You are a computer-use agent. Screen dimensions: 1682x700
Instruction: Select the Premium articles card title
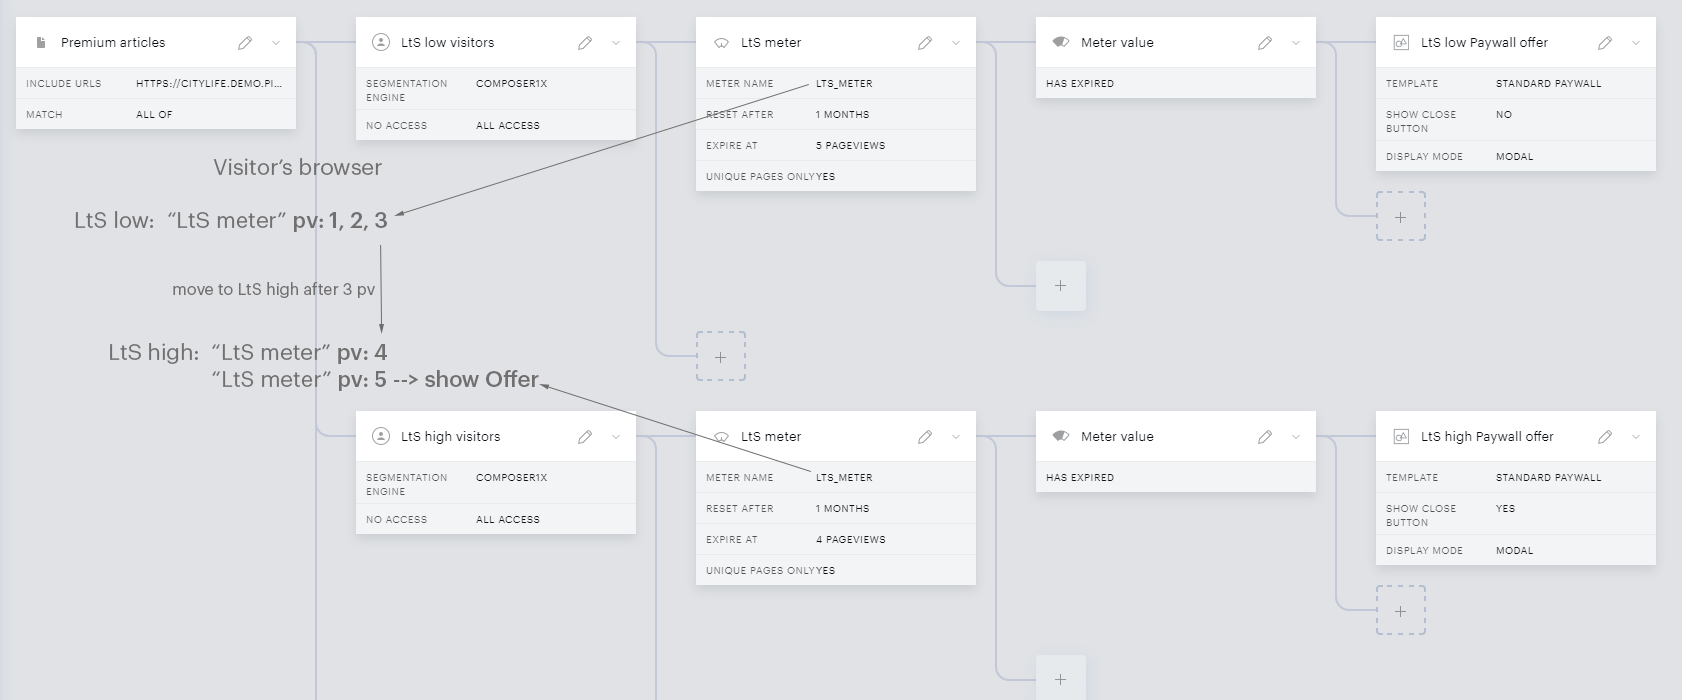coord(113,43)
